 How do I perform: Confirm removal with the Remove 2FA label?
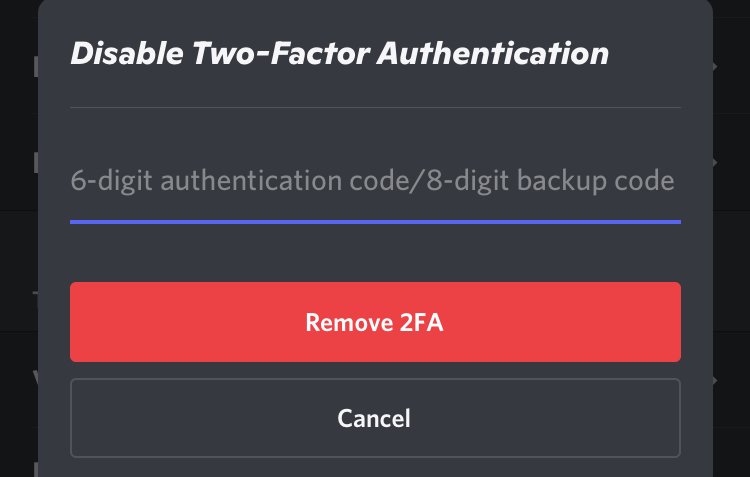375,322
